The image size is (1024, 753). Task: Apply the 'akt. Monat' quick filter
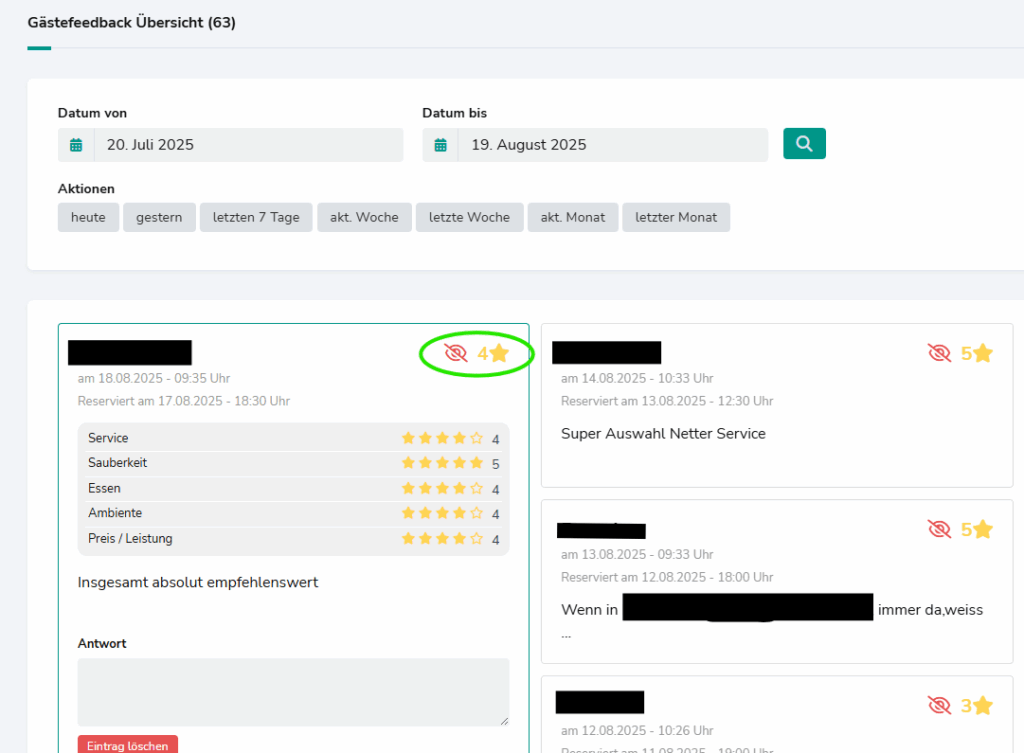(573, 217)
